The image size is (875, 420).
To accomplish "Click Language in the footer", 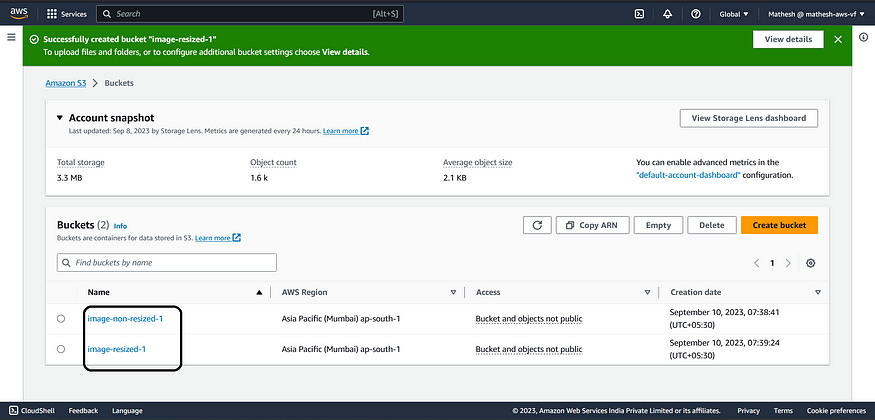I will click(127, 411).
